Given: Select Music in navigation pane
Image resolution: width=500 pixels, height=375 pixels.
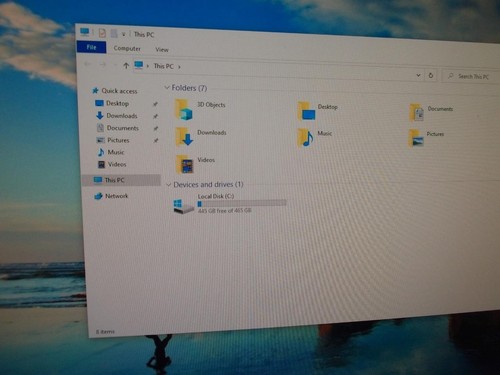Looking at the screenshot, I should [x=116, y=152].
